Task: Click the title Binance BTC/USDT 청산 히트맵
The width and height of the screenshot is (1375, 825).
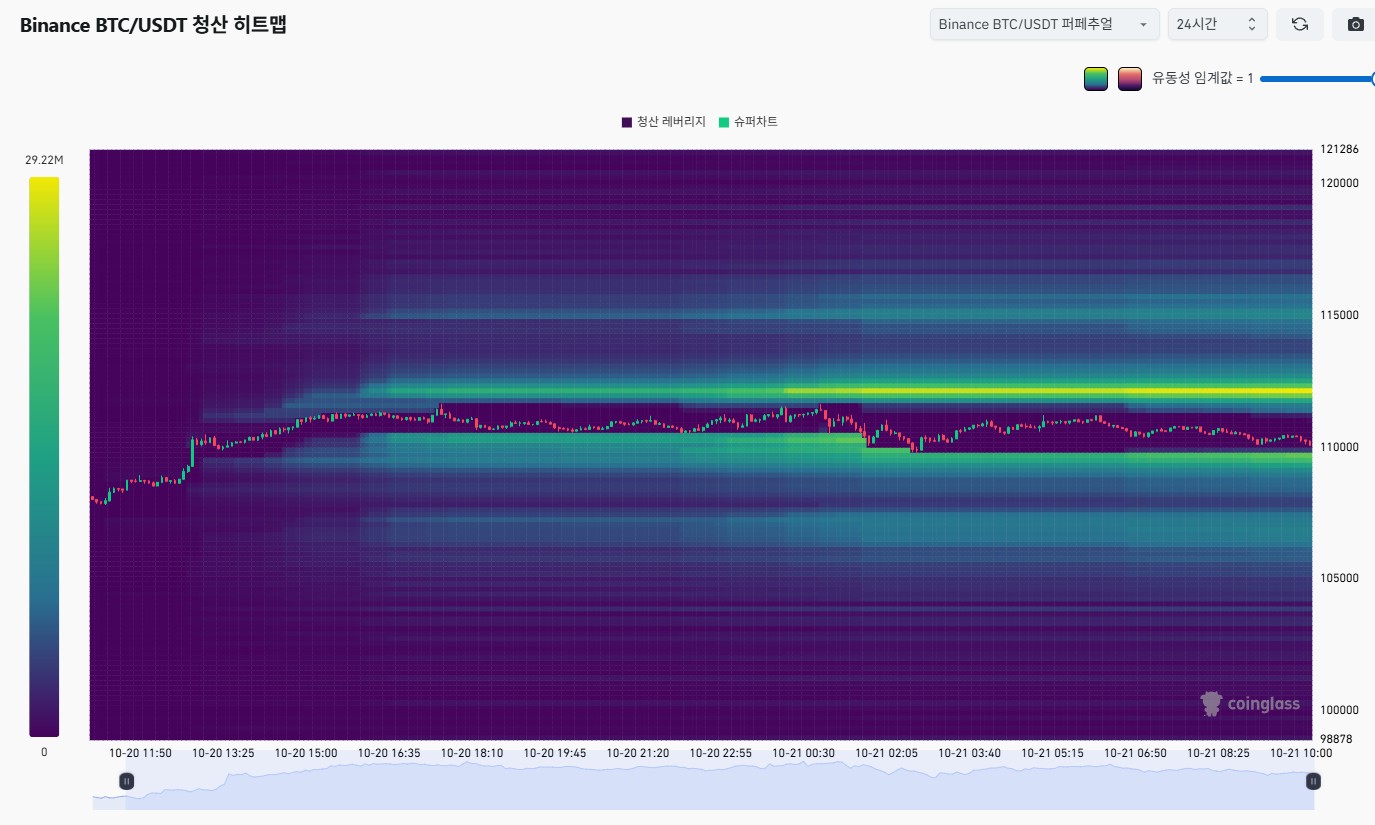Action: point(153,26)
